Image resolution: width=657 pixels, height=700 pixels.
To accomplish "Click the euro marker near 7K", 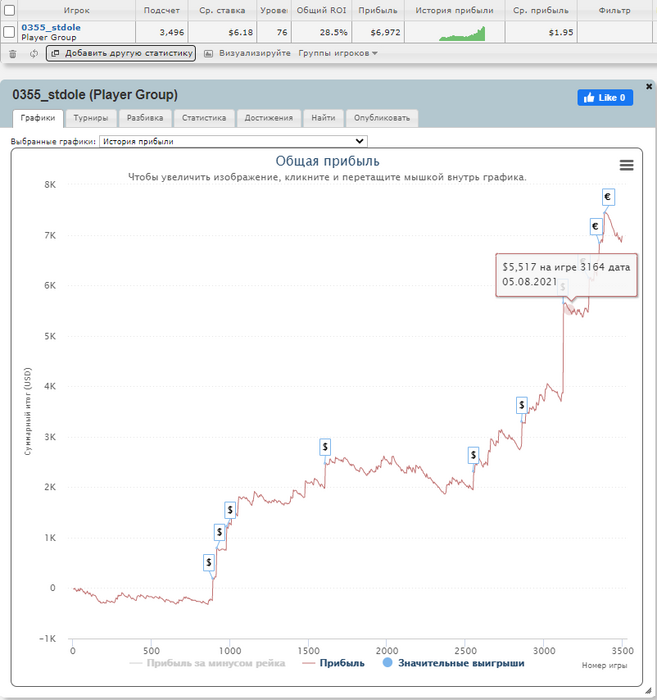I will click(595, 227).
